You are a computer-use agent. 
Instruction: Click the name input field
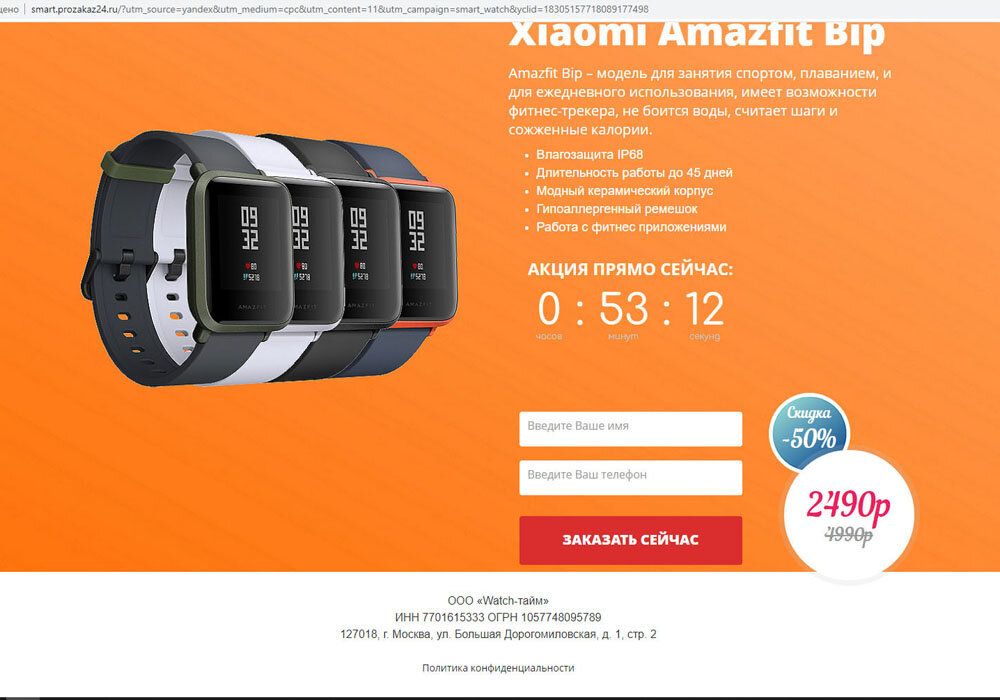click(x=631, y=428)
